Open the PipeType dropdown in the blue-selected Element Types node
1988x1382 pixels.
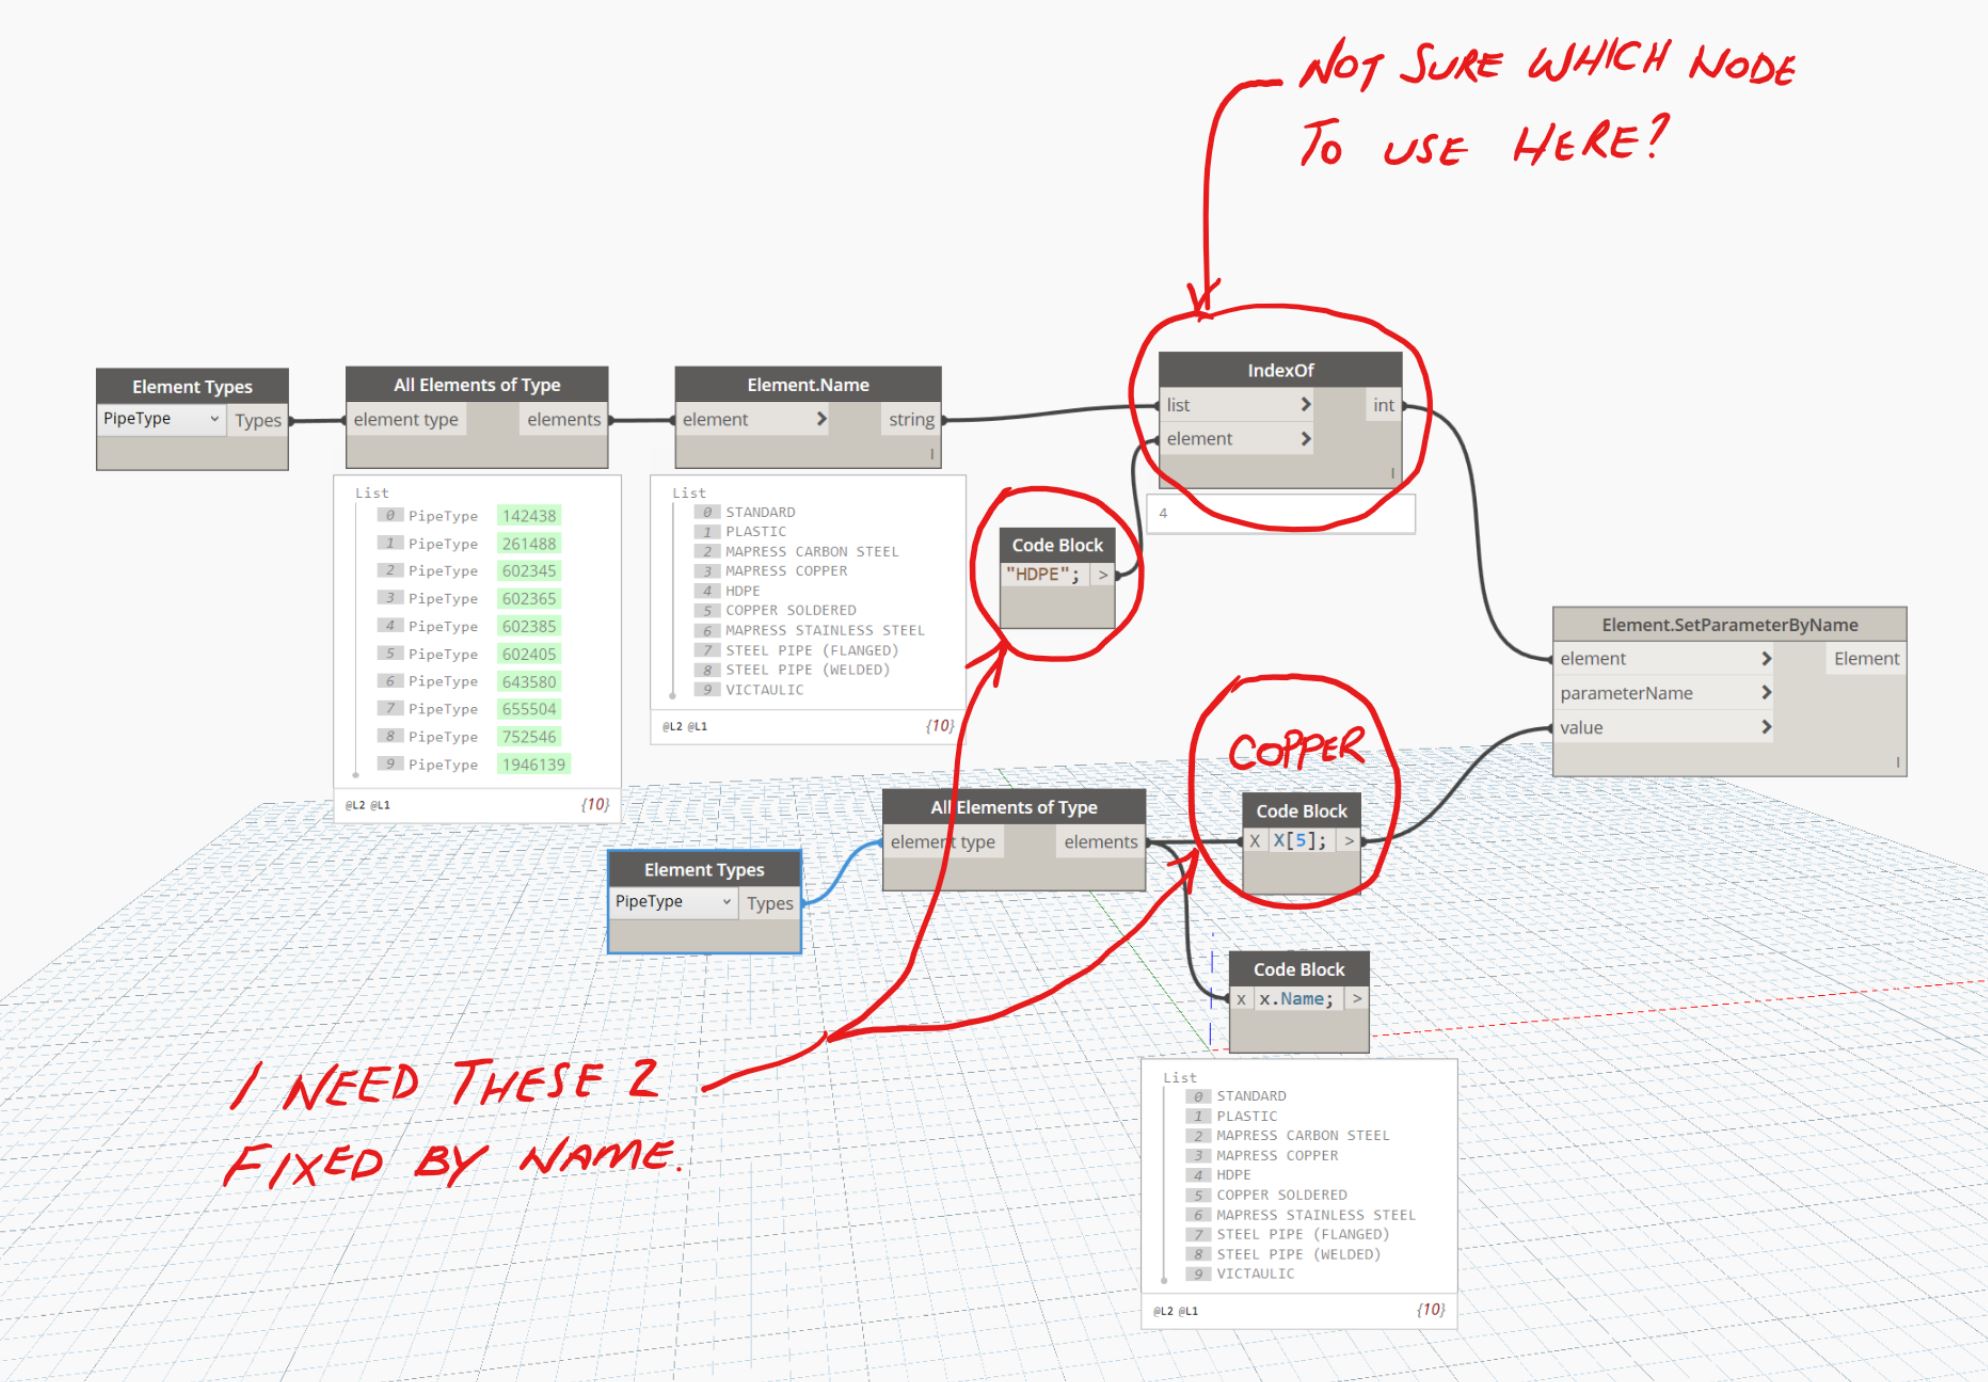673,902
